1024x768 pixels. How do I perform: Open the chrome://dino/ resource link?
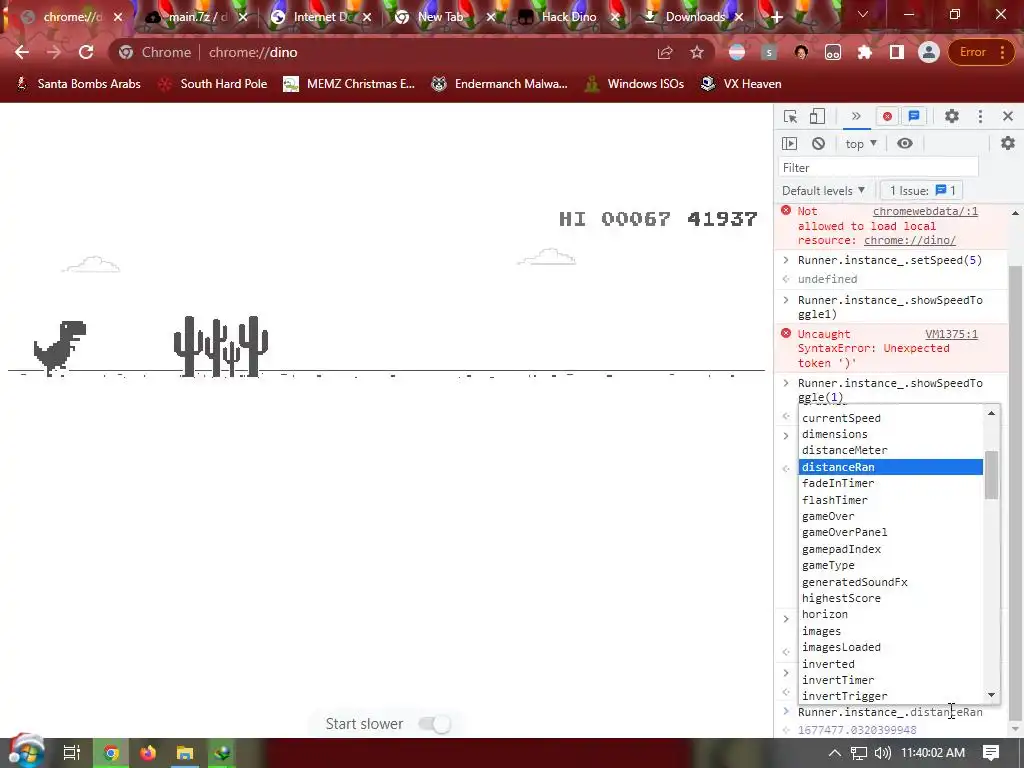coord(910,240)
